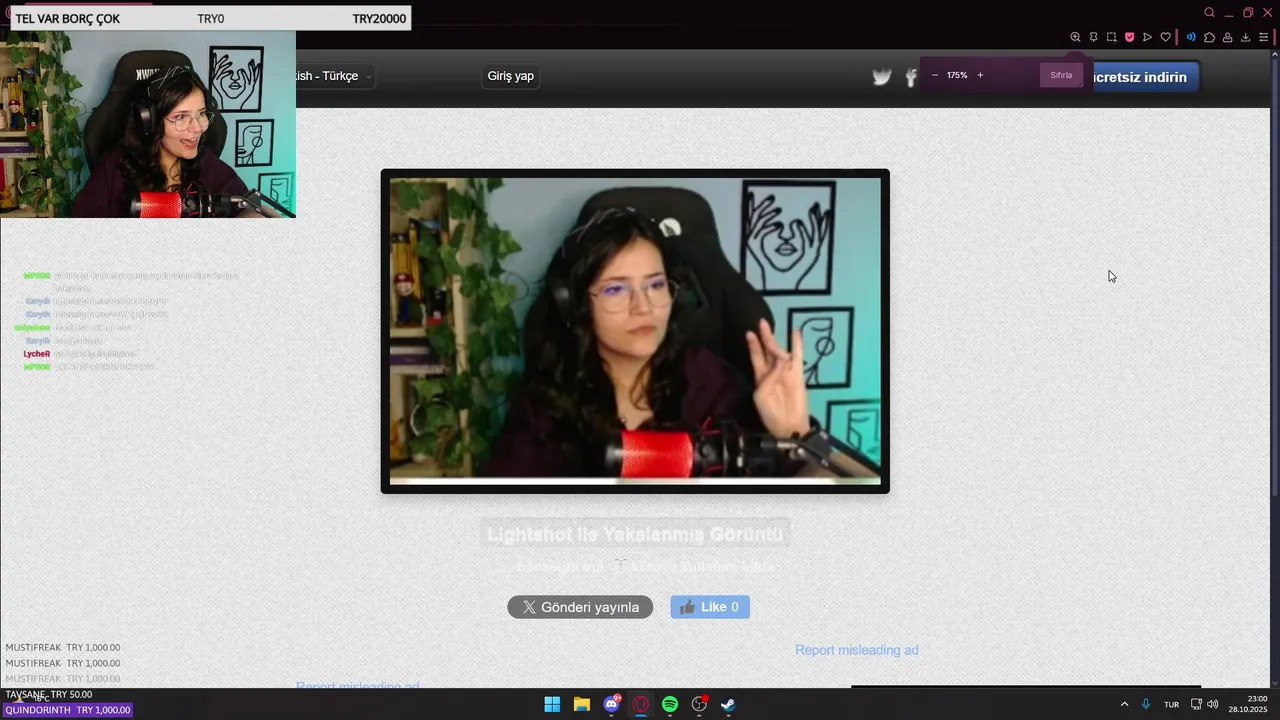Open the English - Türkçe language dropdown
1280x720 pixels.
[x=334, y=76]
